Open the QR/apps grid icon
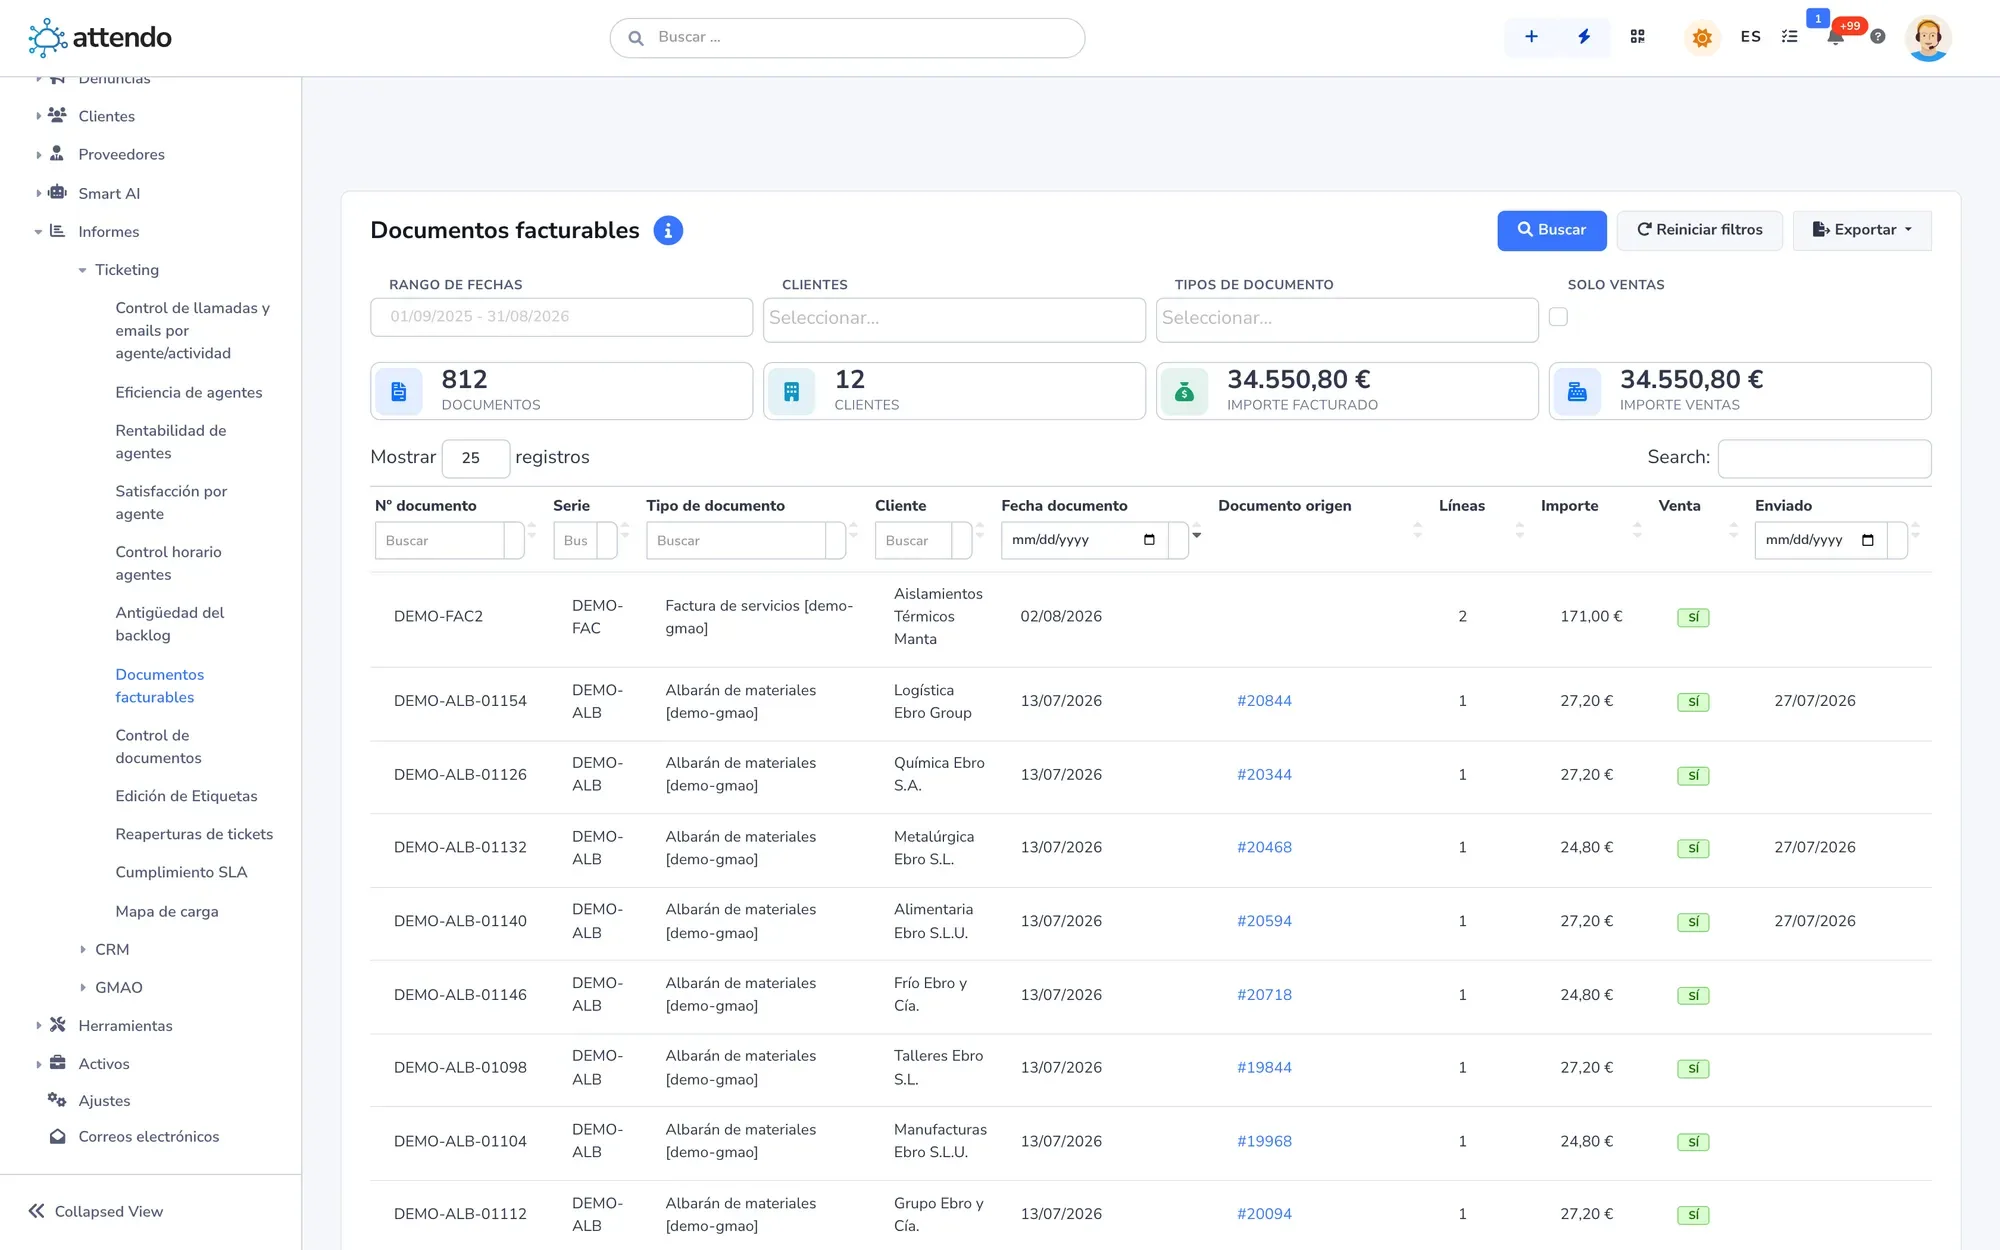The width and height of the screenshot is (2000, 1250). (x=1637, y=37)
